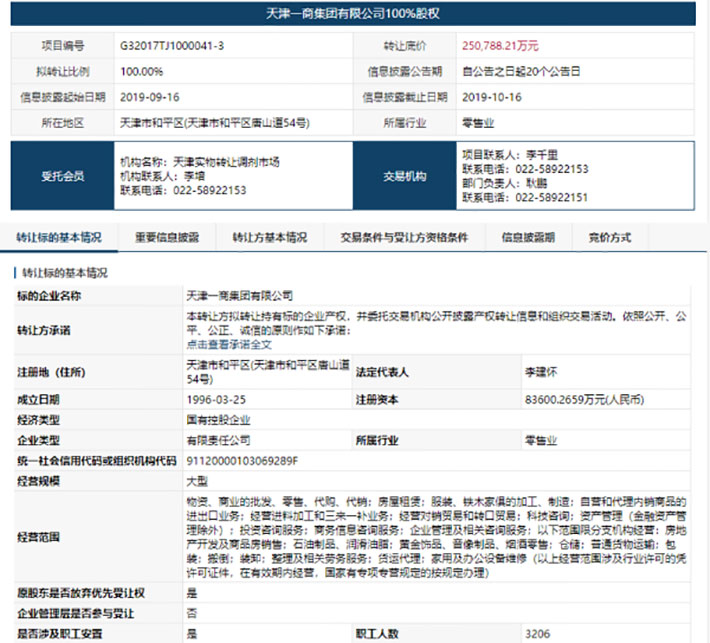Click the transfer price 250,788.21万元
The width and height of the screenshot is (710, 643).
point(500,46)
